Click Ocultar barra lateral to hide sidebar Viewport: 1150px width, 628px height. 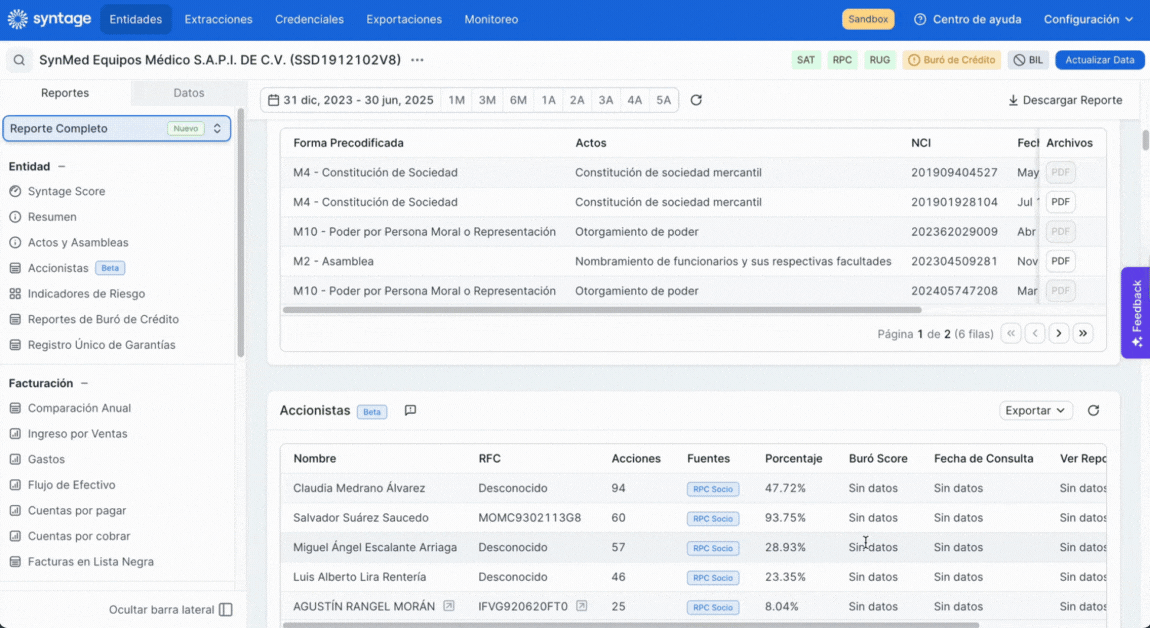171,610
